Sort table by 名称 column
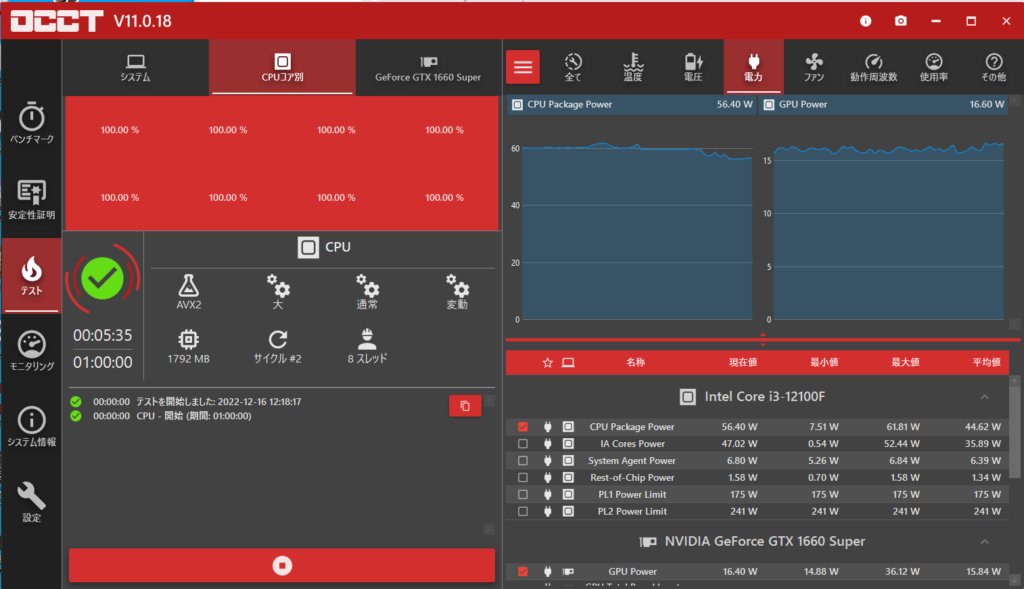 (635, 362)
